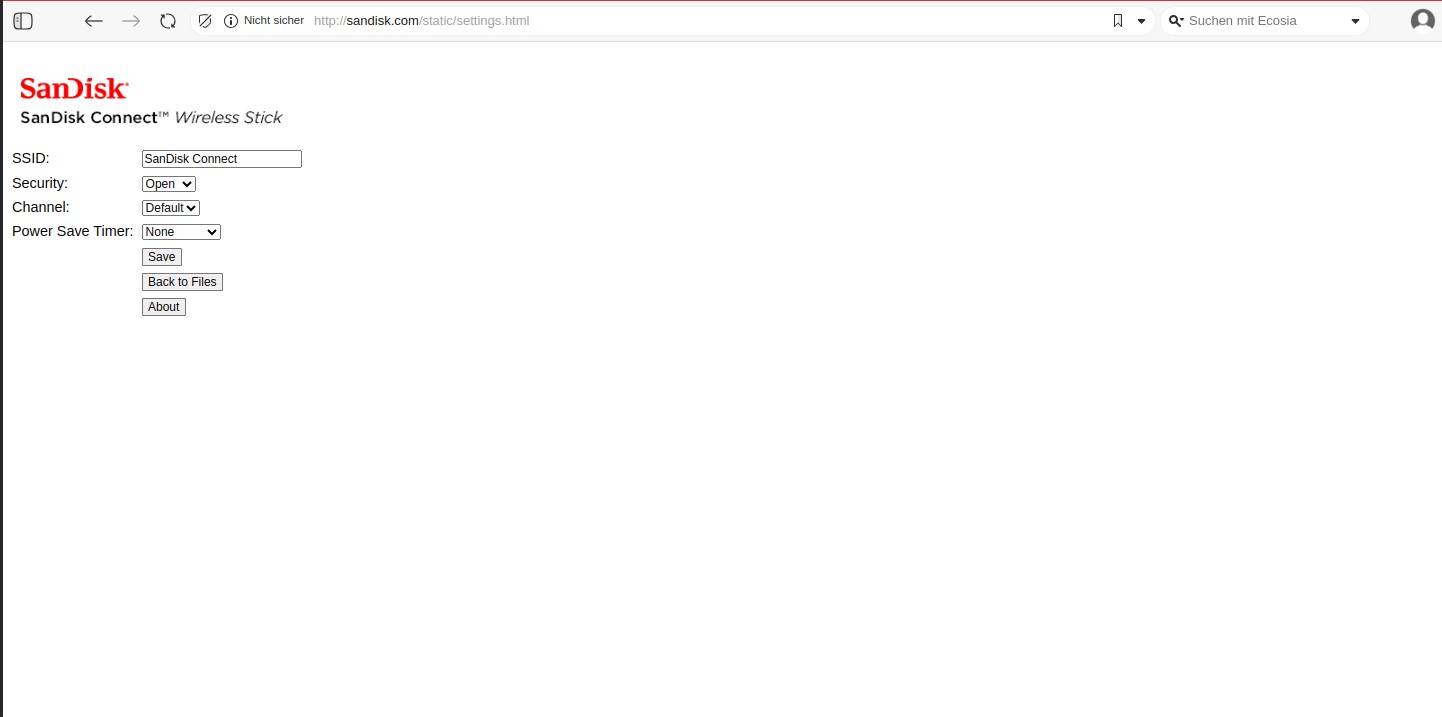The image size is (1442, 717).
Task: Go back with the left arrow
Action: click(x=94, y=21)
